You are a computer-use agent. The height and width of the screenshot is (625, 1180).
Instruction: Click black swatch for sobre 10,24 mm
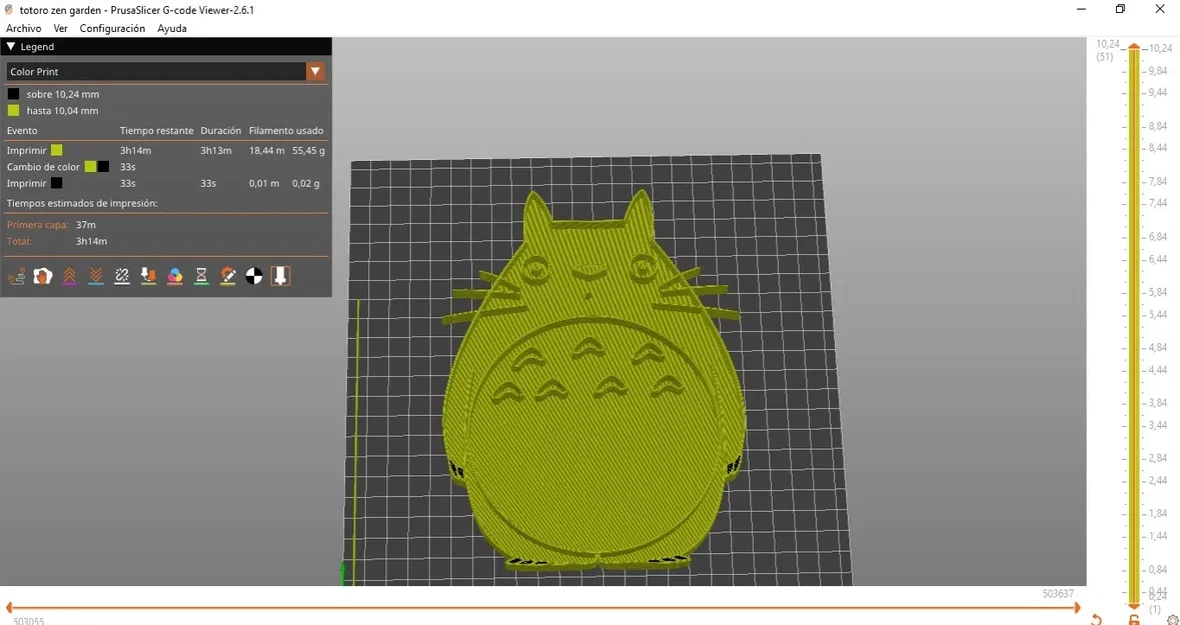click(x=14, y=94)
